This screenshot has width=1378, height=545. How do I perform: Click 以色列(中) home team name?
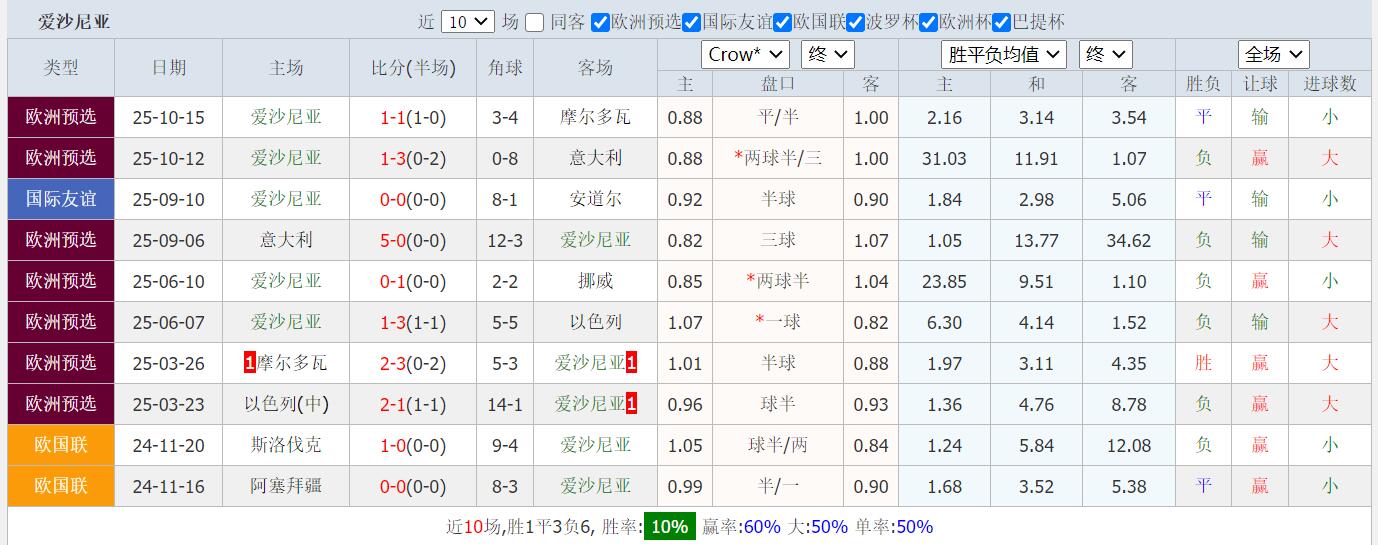[x=286, y=405]
